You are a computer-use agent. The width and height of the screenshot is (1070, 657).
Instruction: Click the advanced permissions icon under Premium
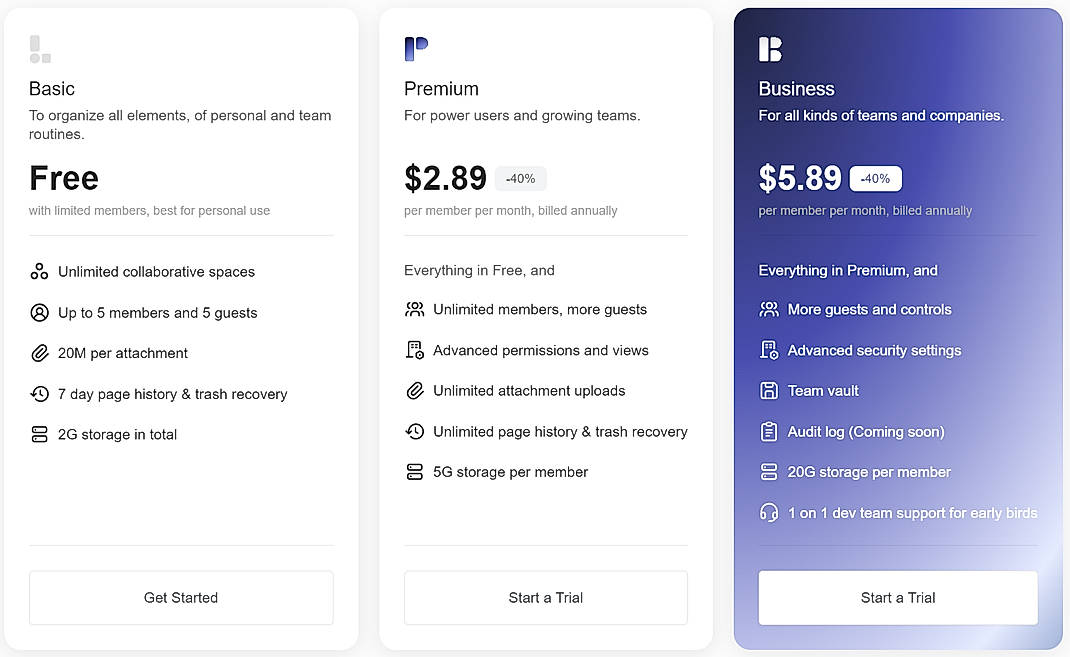click(x=415, y=350)
